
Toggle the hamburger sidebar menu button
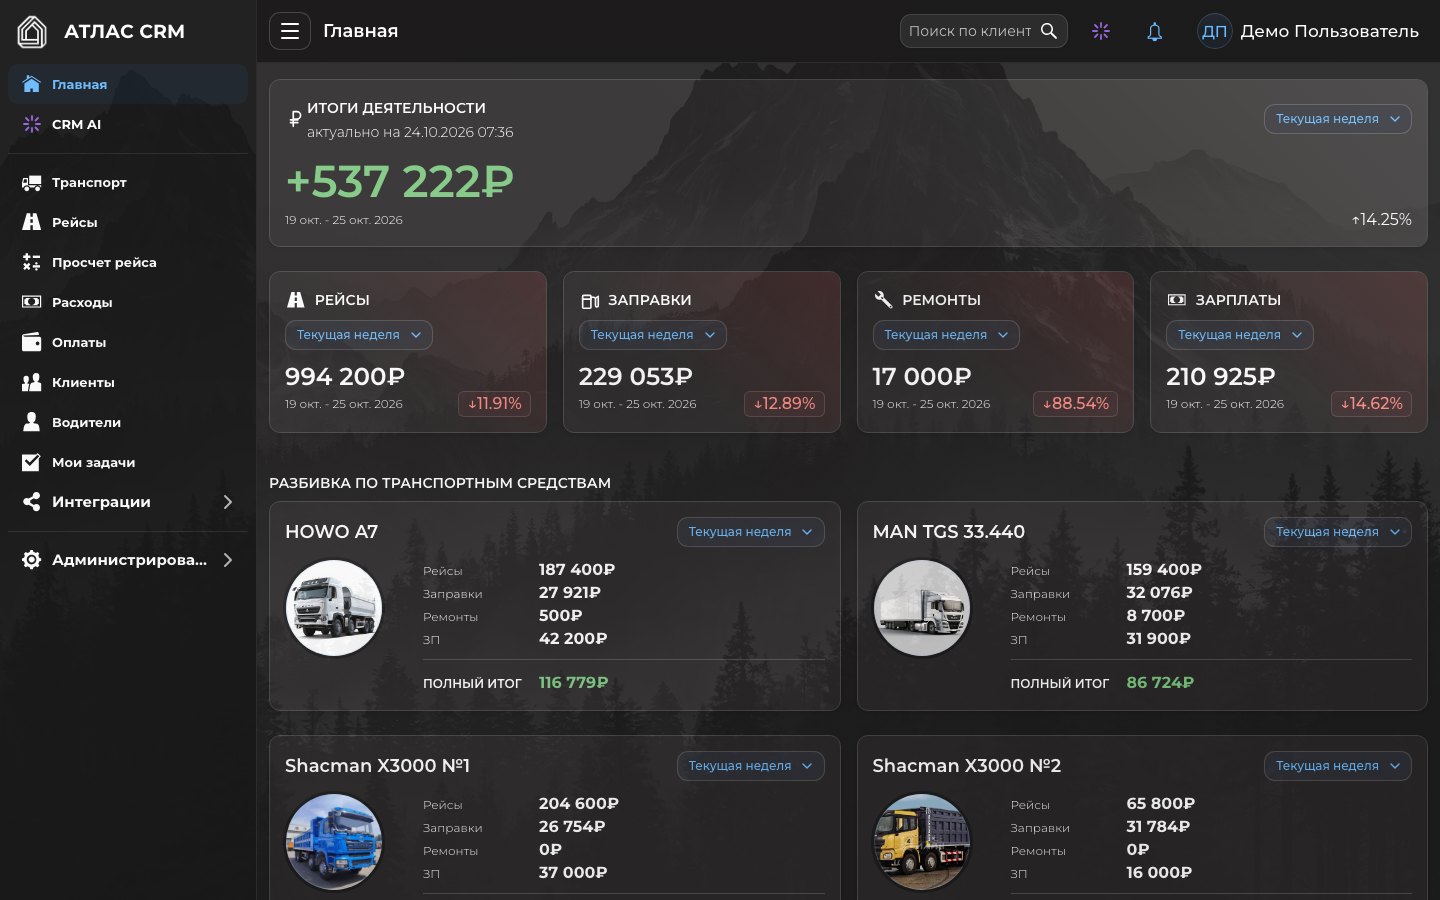click(x=290, y=31)
